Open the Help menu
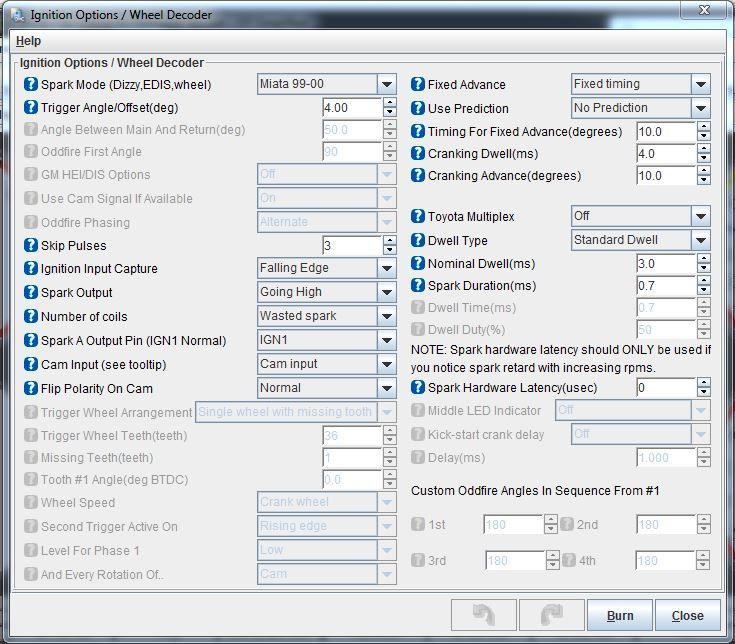The width and height of the screenshot is (735, 644). click(28, 41)
